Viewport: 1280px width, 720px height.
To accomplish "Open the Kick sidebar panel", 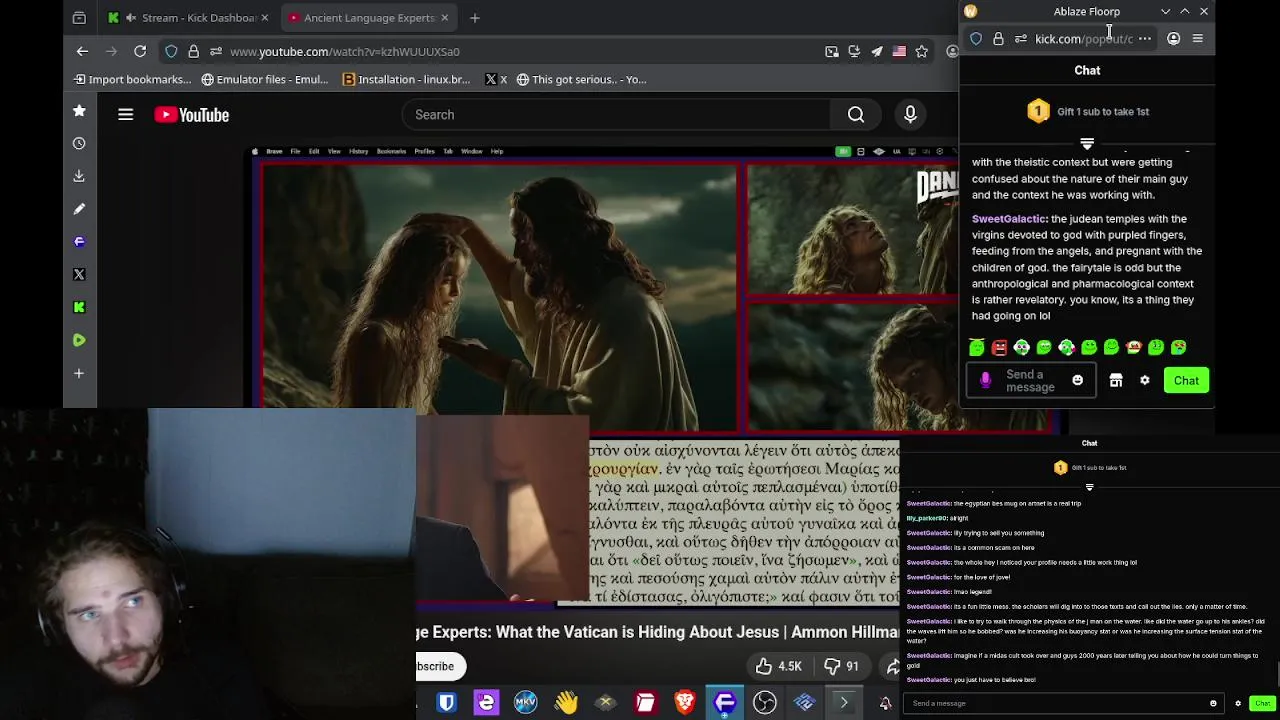I will tap(79, 307).
